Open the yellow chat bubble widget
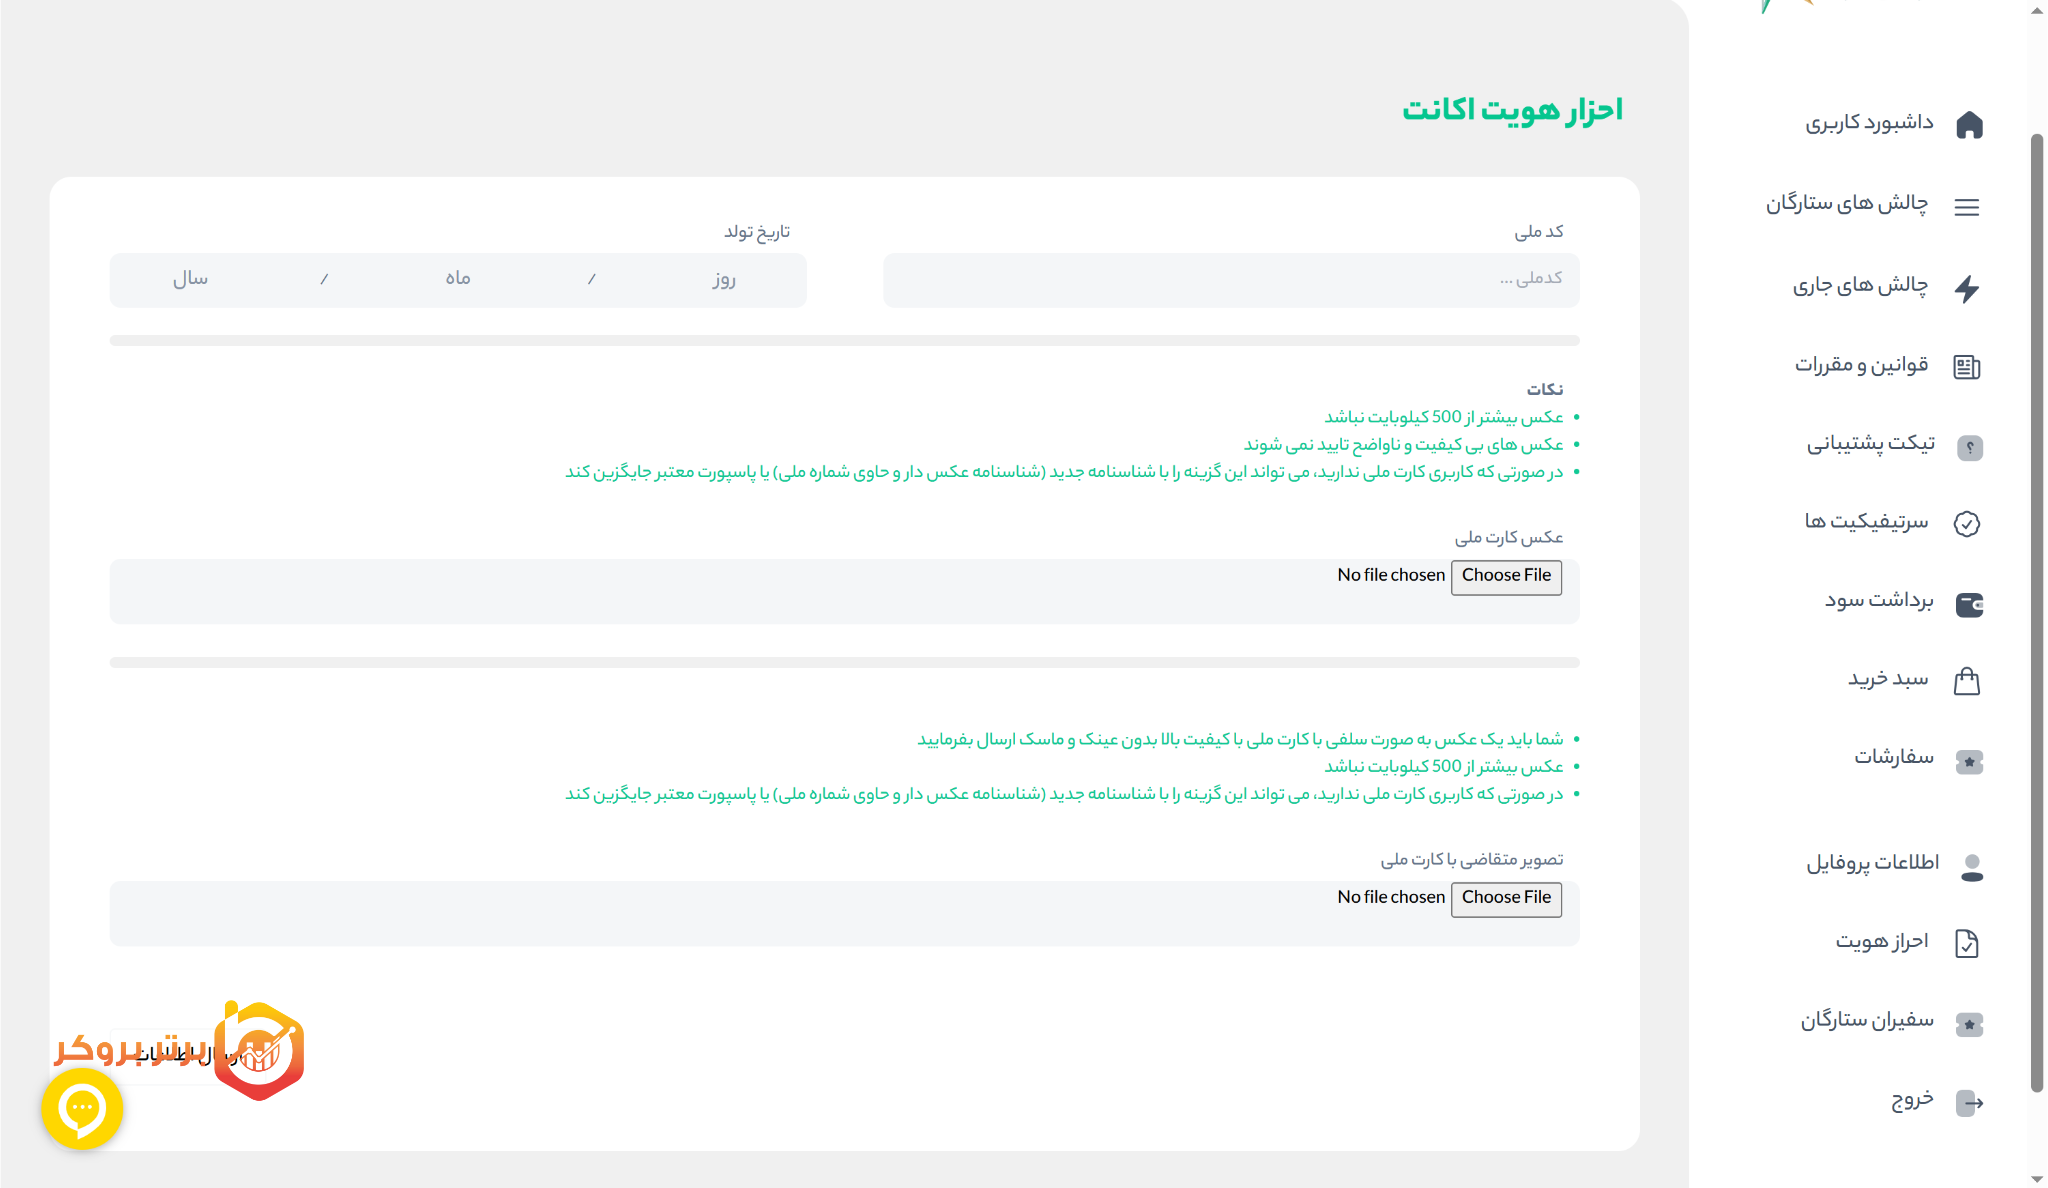 click(82, 1108)
